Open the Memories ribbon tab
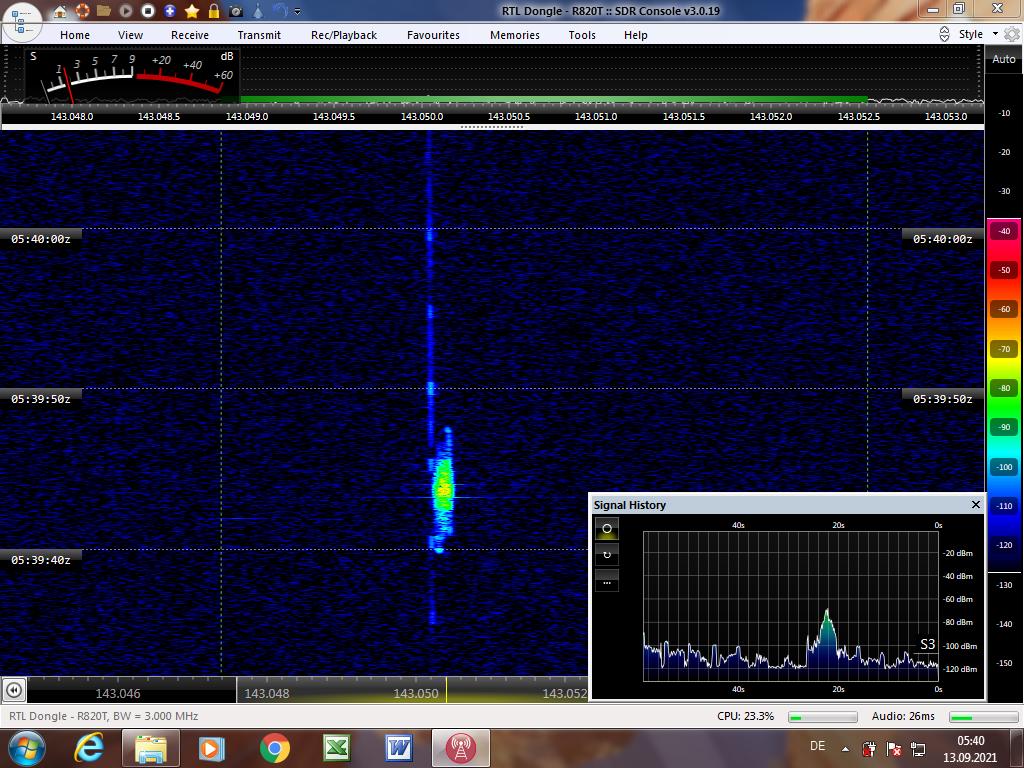The image size is (1024, 768). coord(515,35)
